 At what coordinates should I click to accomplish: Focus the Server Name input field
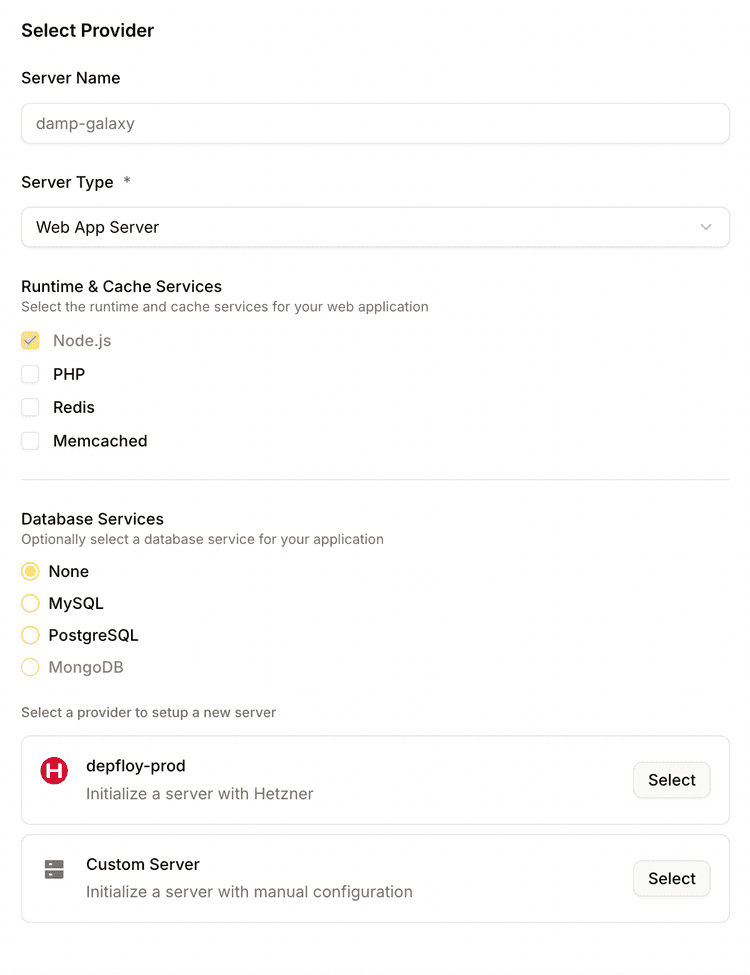click(x=375, y=124)
